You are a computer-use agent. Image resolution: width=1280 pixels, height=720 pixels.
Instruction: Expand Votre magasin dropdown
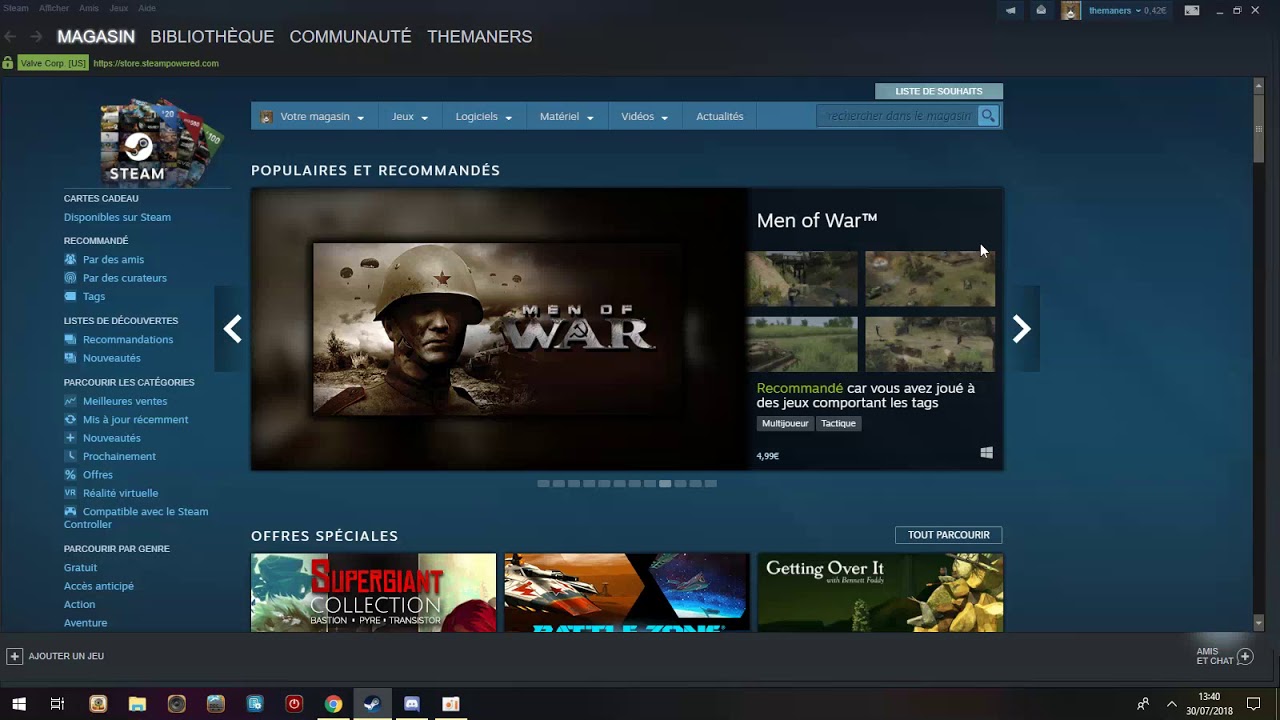312,117
